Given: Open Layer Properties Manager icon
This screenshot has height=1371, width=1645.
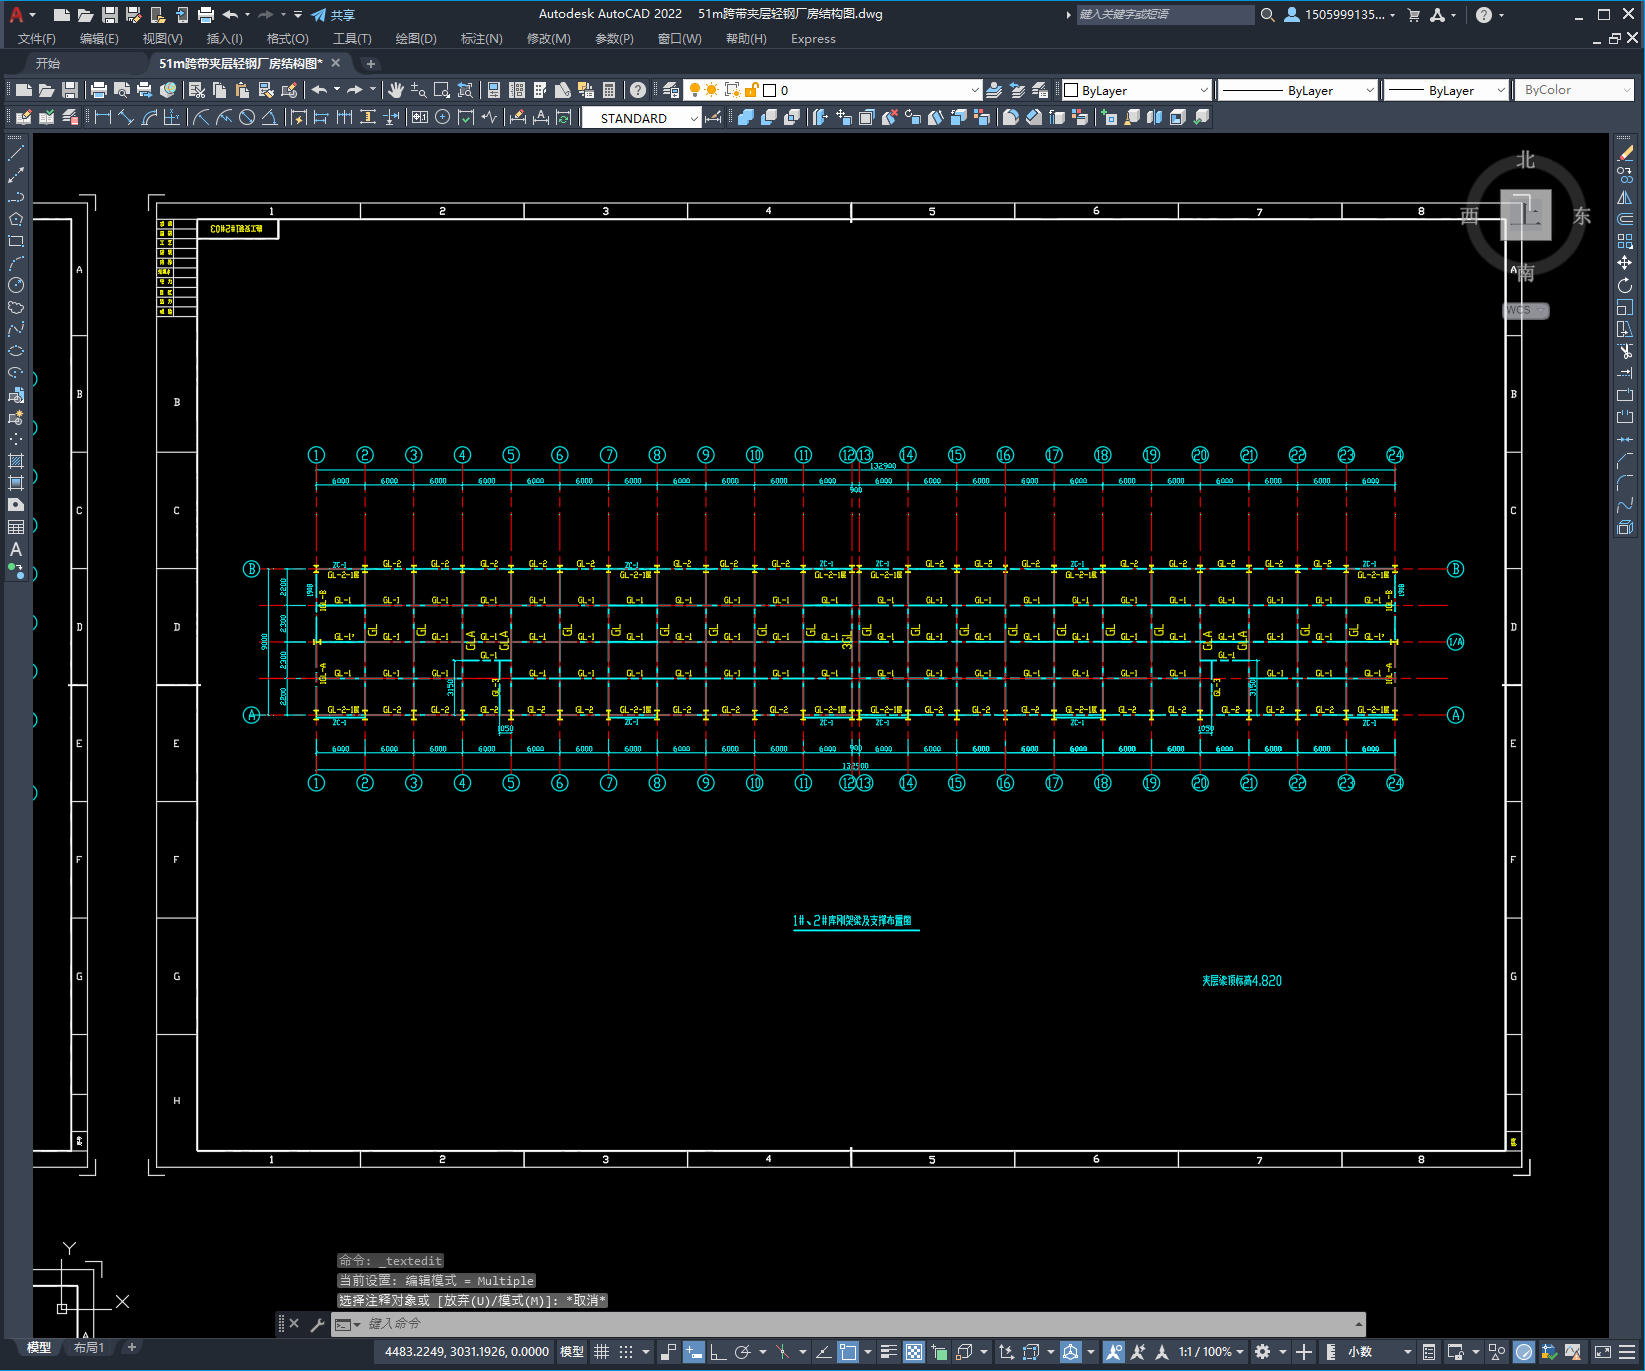Looking at the screenshot, I should [671, 90].
